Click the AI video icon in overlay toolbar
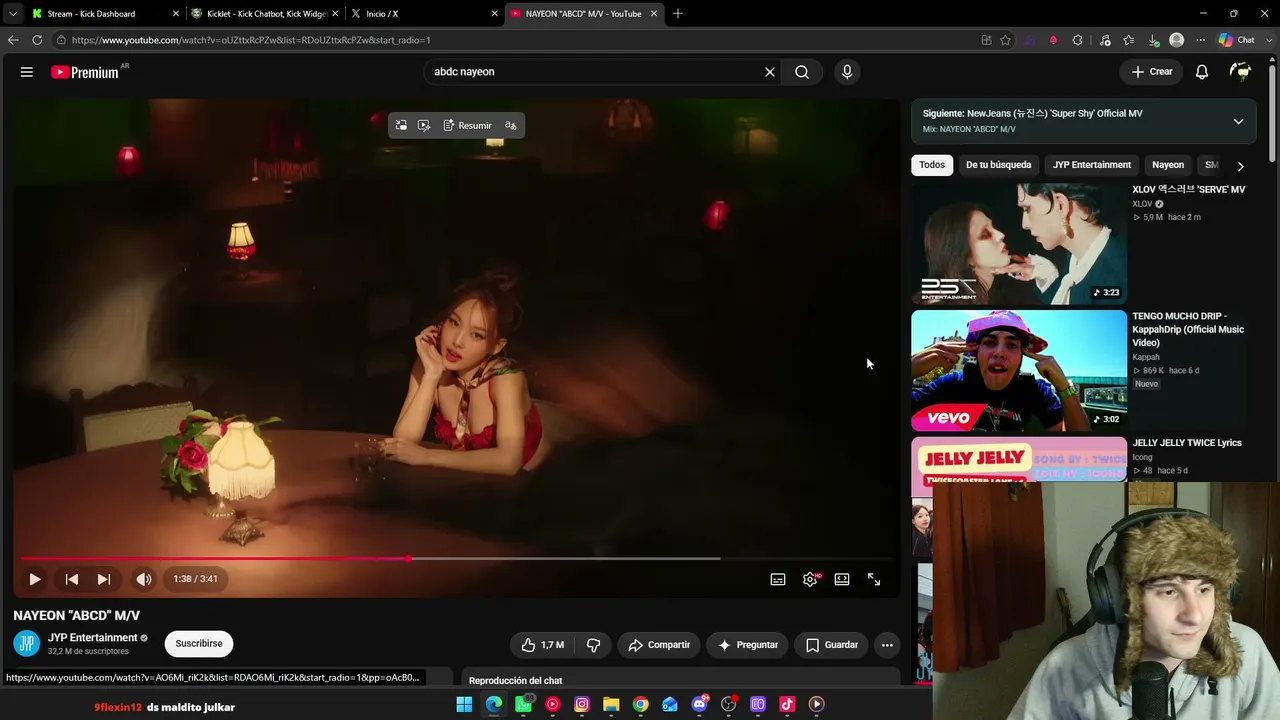This screenshot has height=720, width=1280. (424, 125)
